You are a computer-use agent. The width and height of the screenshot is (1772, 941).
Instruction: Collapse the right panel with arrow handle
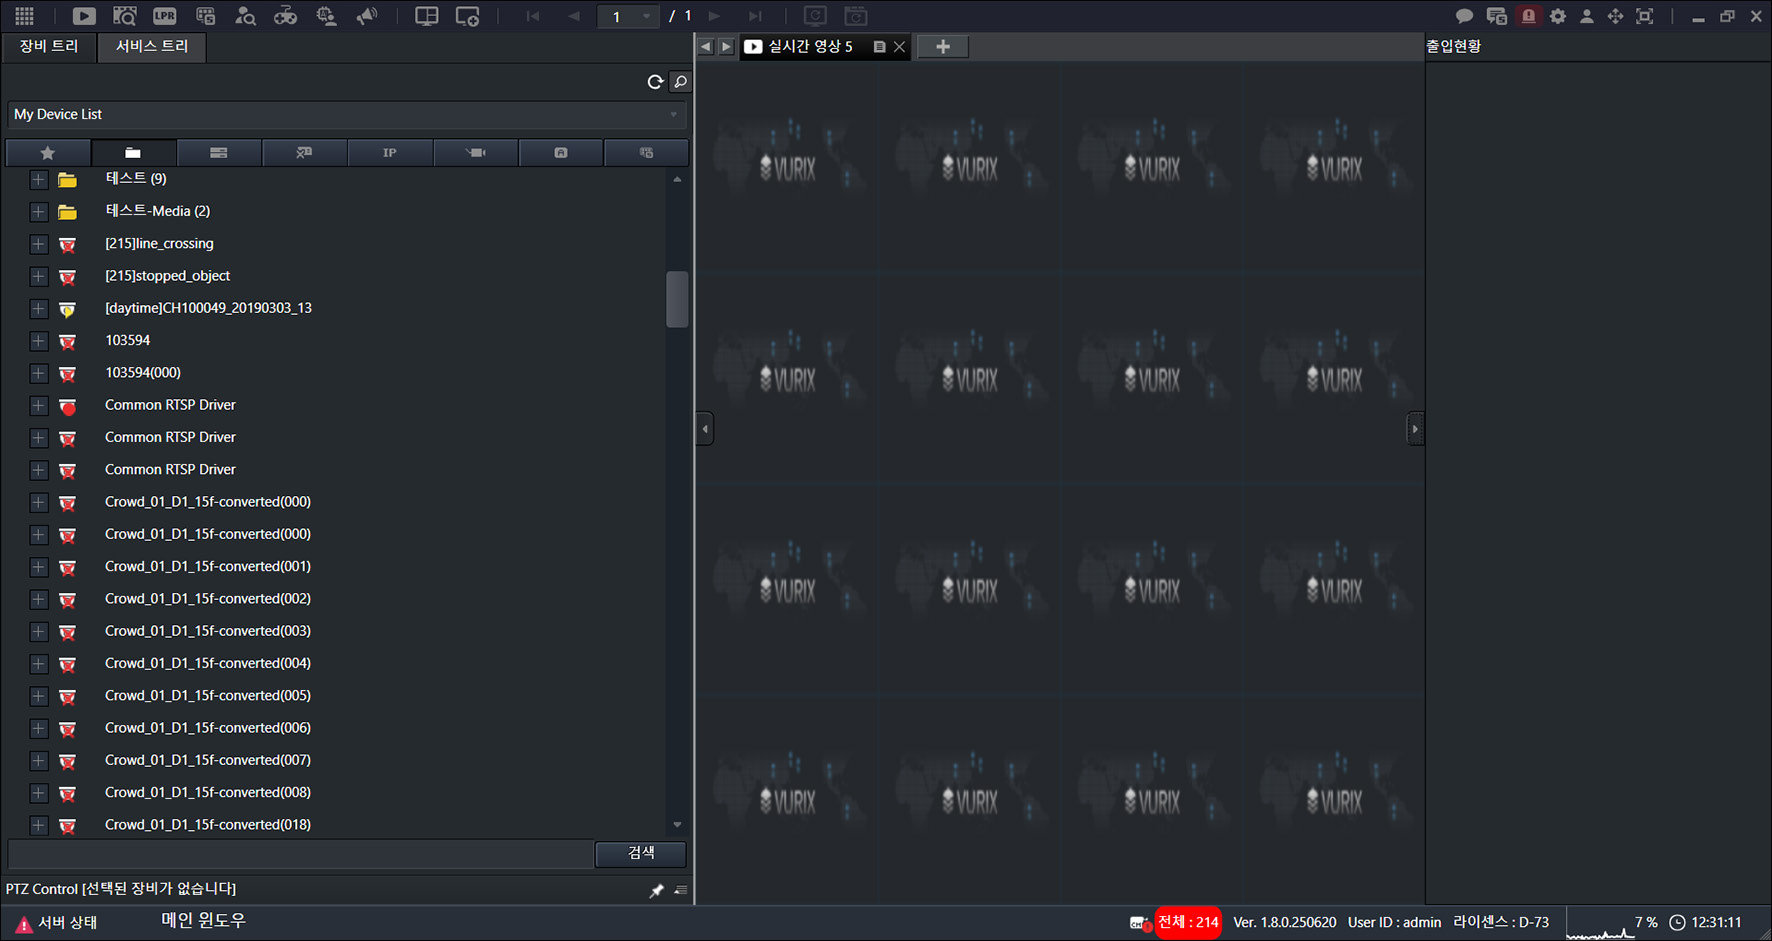pyautogui.click(x=1414, y=429)
